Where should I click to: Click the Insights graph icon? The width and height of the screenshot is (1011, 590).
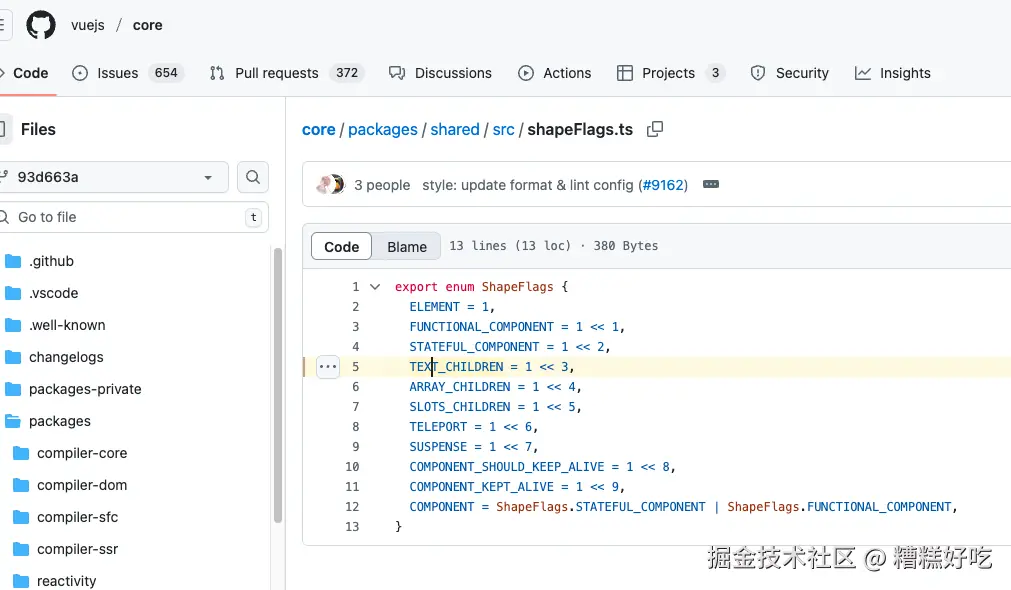tap(863, 73)
